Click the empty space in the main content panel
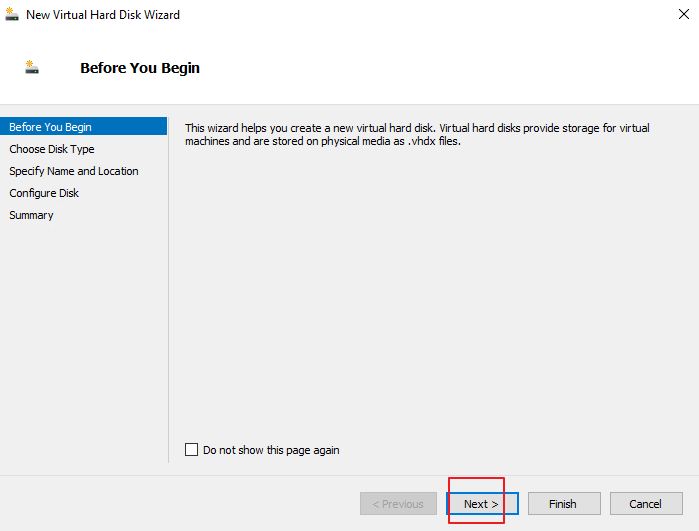The image size is (699, 531). point(430,300)
